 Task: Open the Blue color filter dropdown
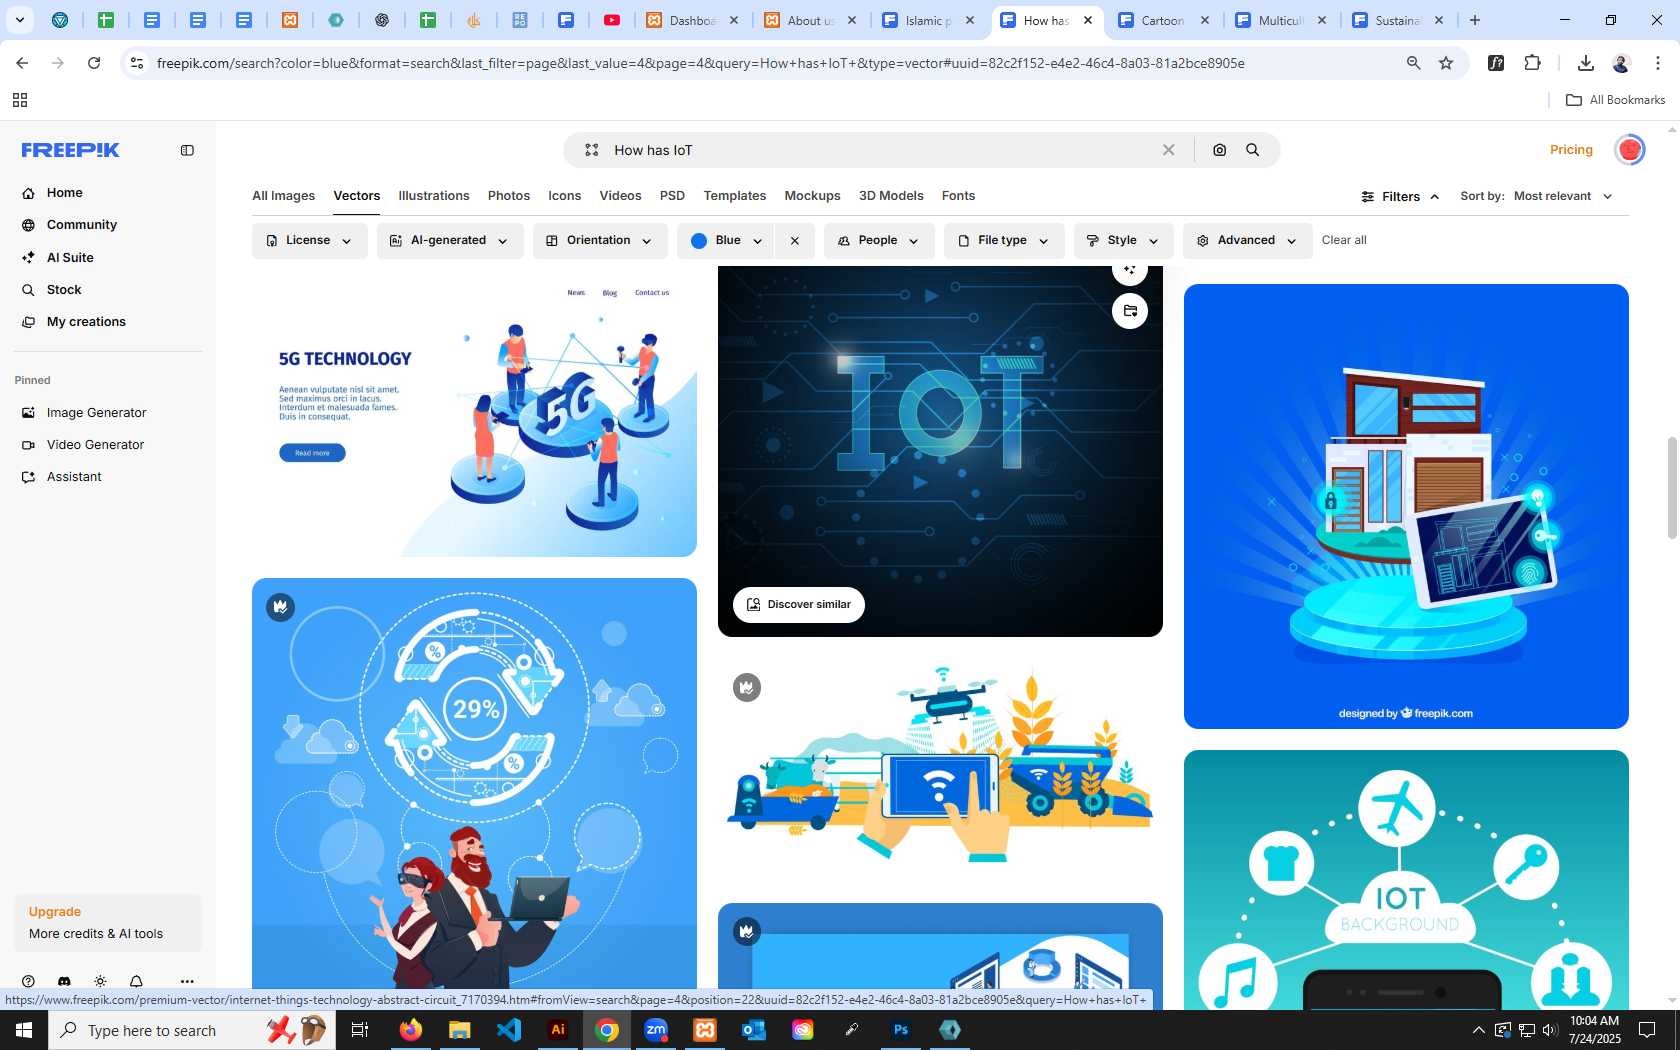tap(726, 241)
